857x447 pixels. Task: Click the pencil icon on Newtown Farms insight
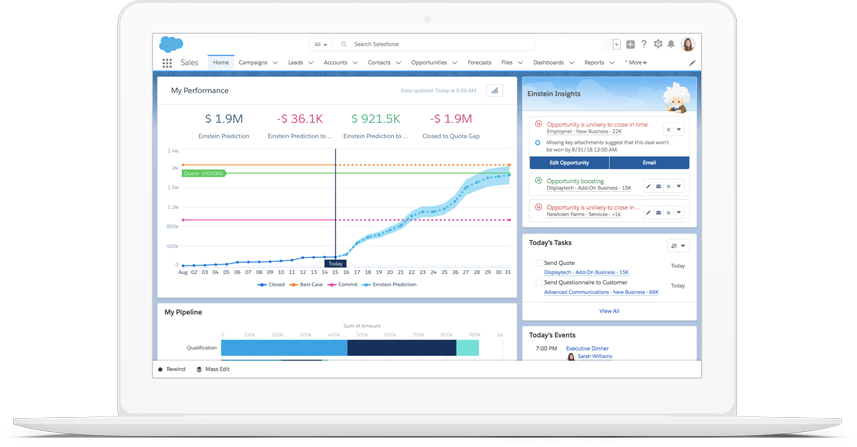[x=648, y=213]
